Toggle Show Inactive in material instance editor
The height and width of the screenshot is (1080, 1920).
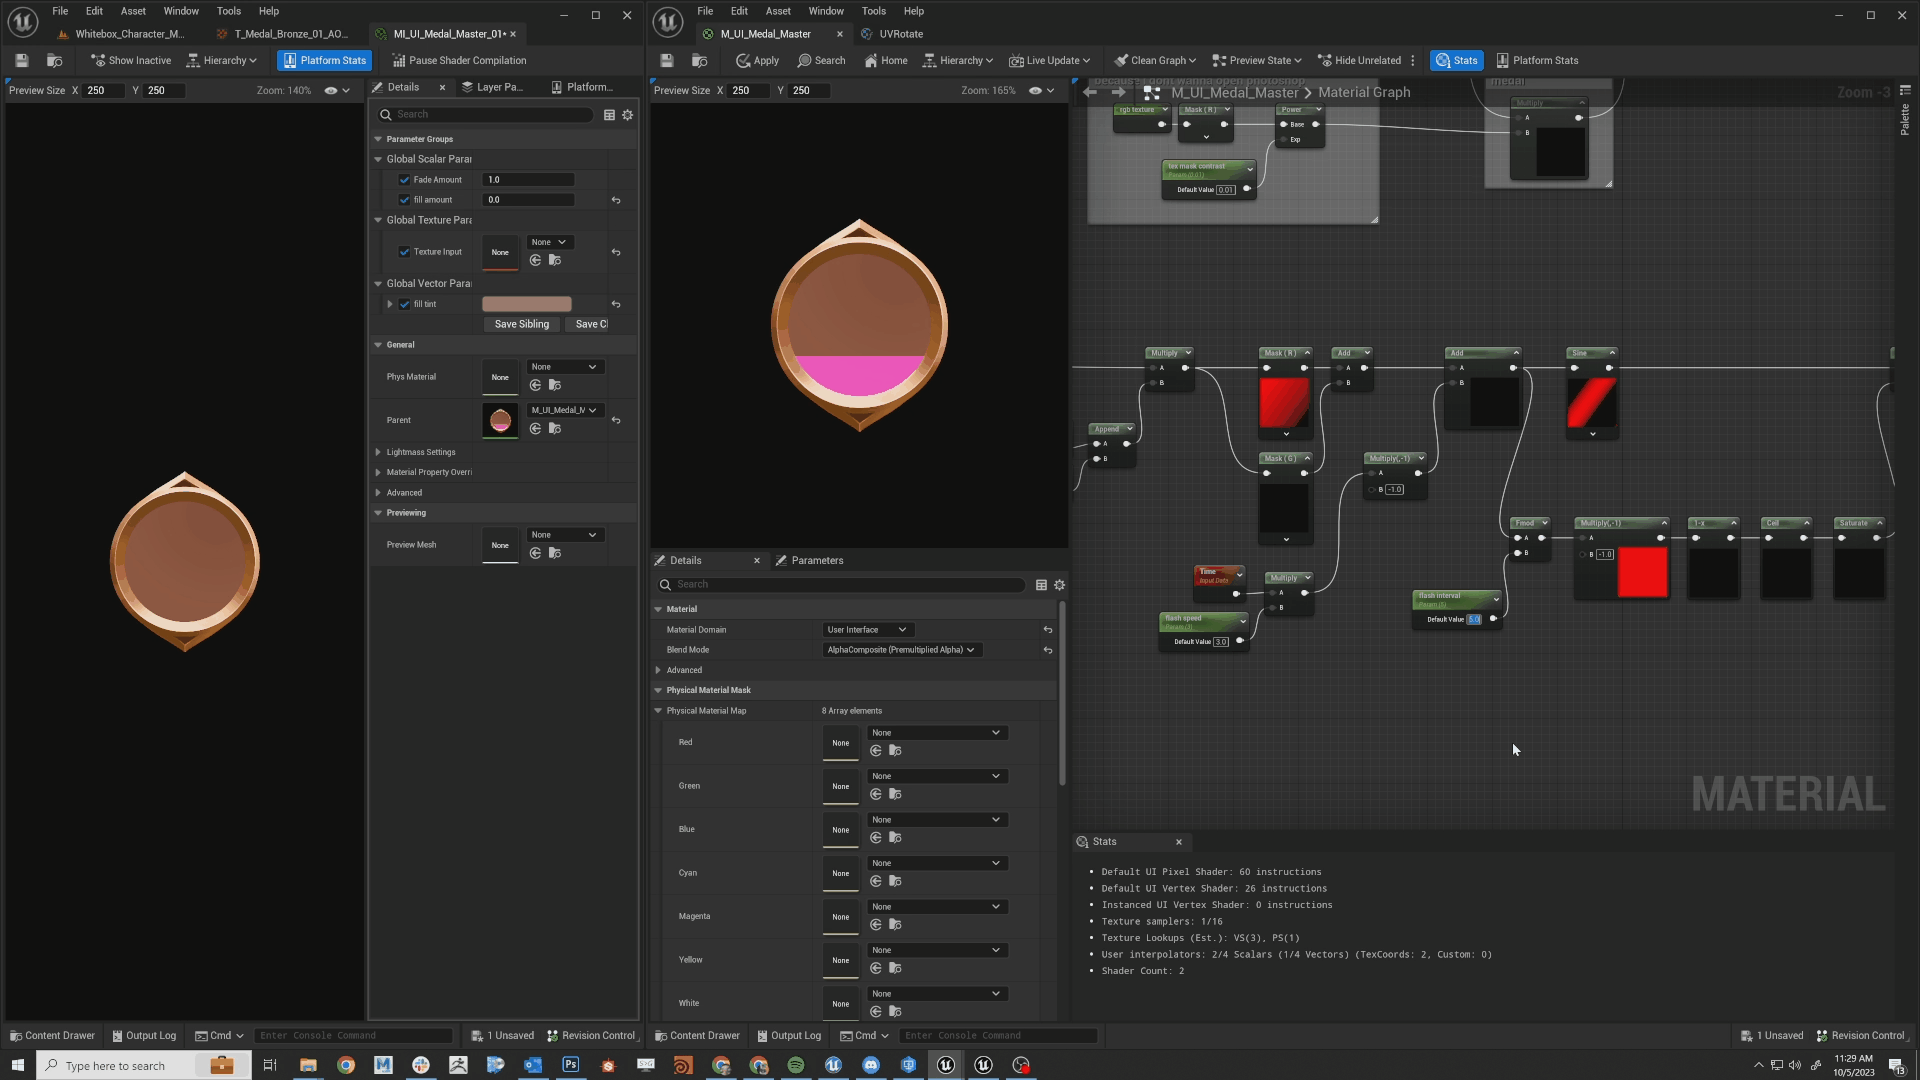[130, 61]
